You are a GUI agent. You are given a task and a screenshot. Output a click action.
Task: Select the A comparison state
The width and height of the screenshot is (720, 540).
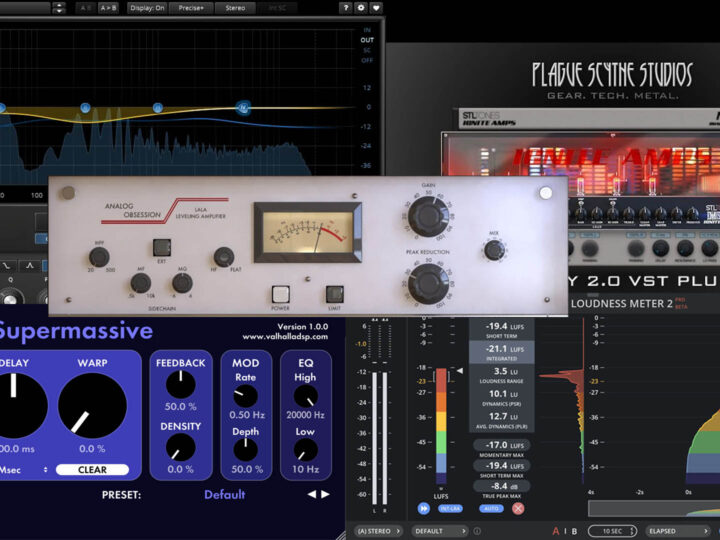coord(556,531)
